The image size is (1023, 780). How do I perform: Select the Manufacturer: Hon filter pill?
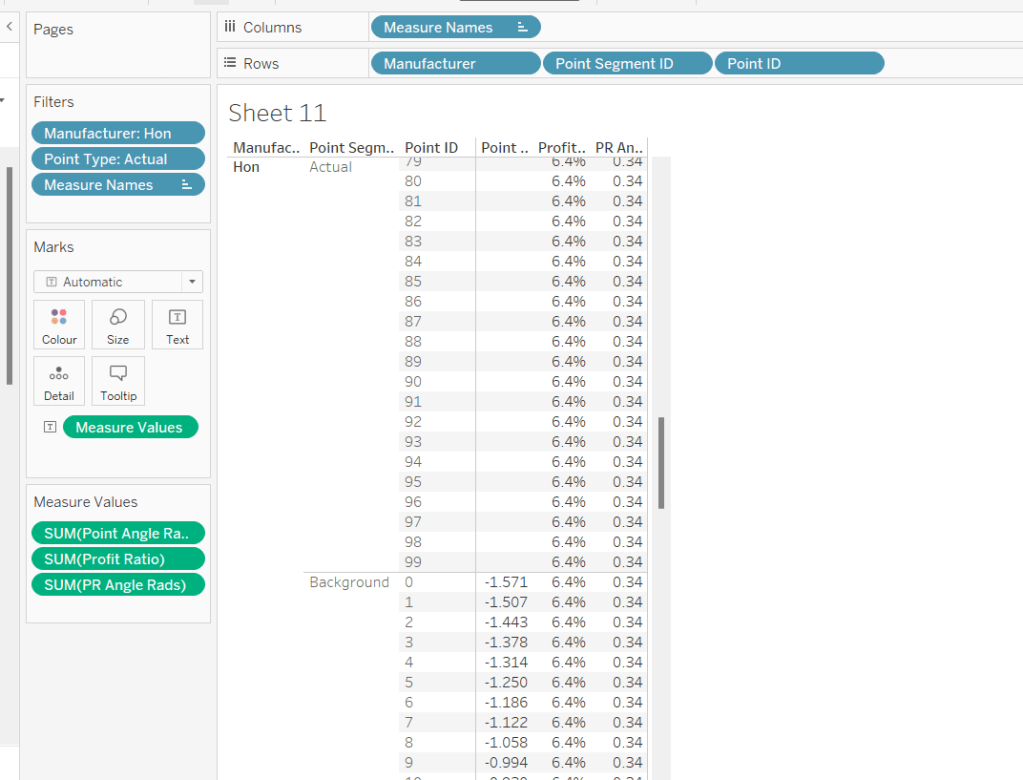(117, 133)
